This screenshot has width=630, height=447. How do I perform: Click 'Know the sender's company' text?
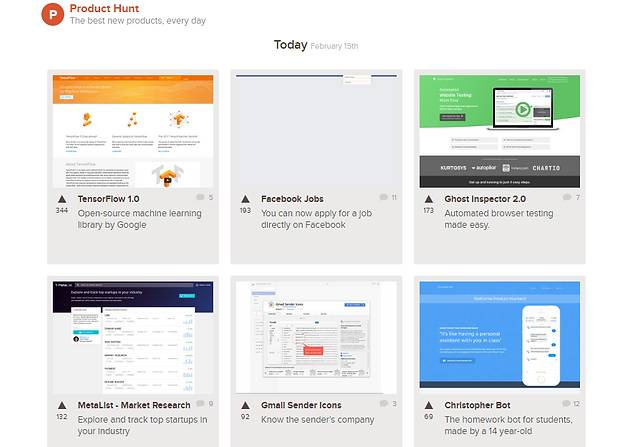[x=318, y=420]
